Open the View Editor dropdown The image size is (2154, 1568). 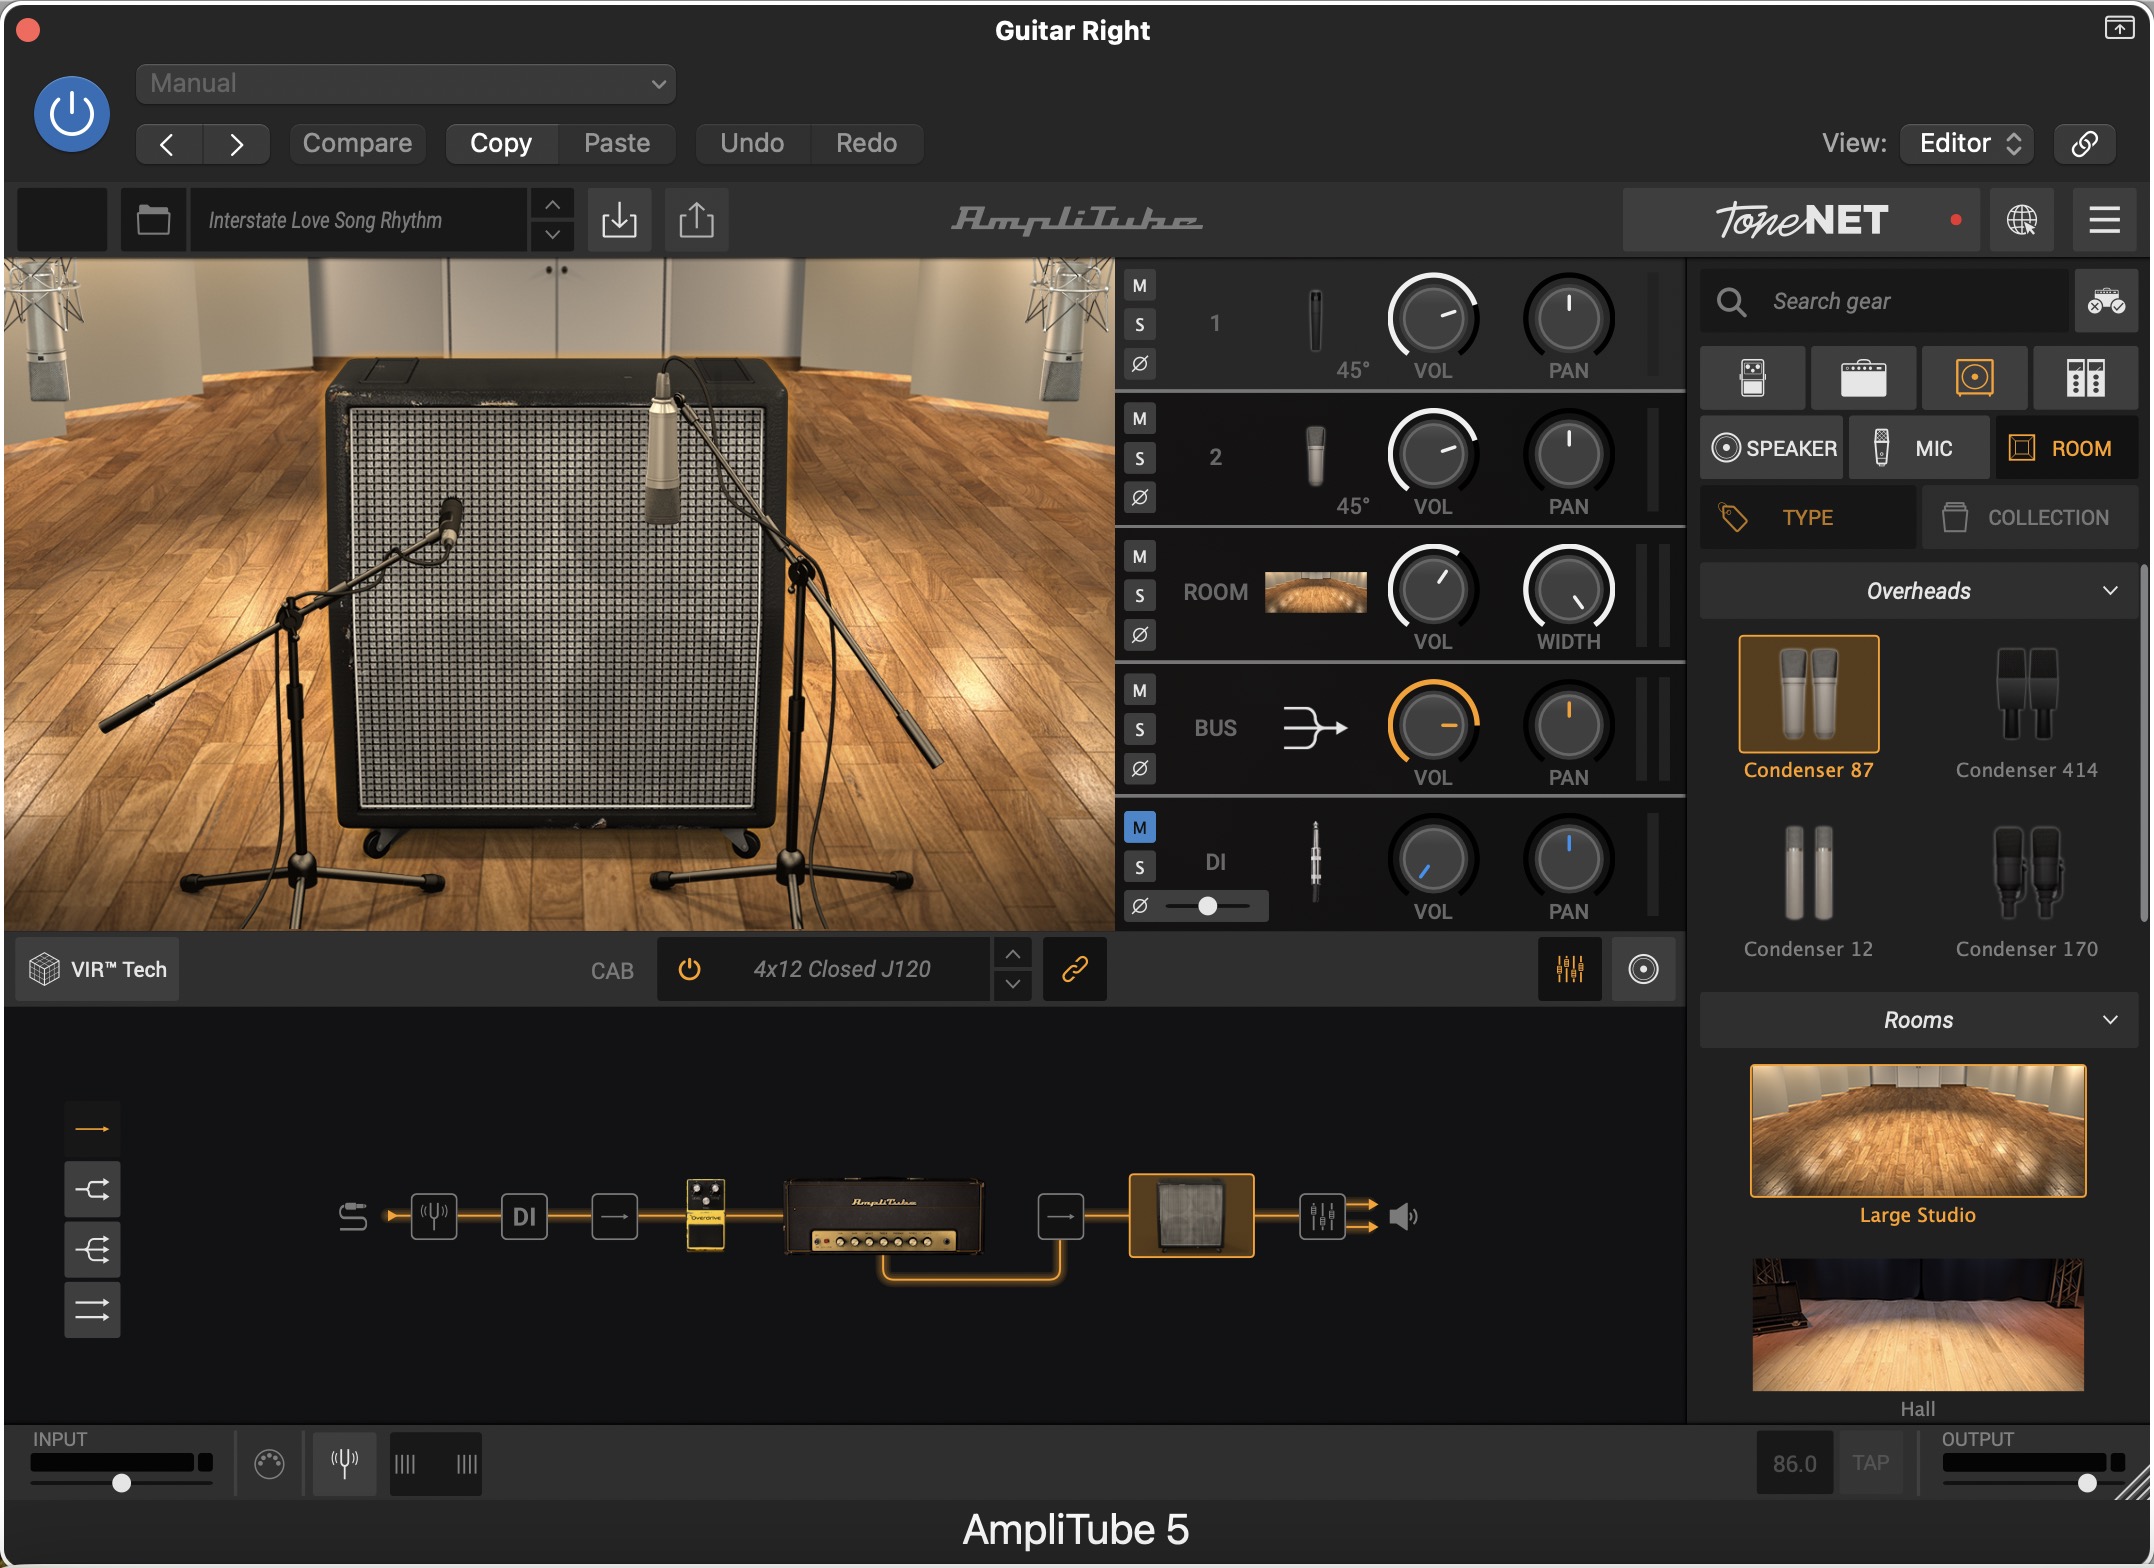coord(1967,143)
